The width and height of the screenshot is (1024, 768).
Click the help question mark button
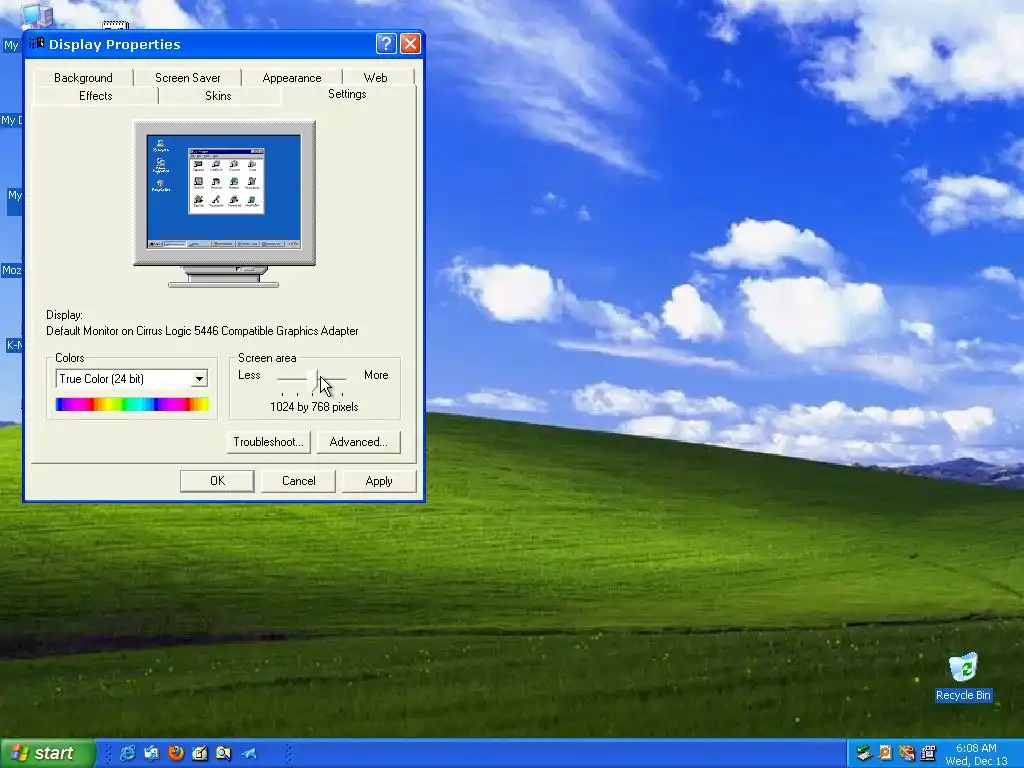coord(386,44)
